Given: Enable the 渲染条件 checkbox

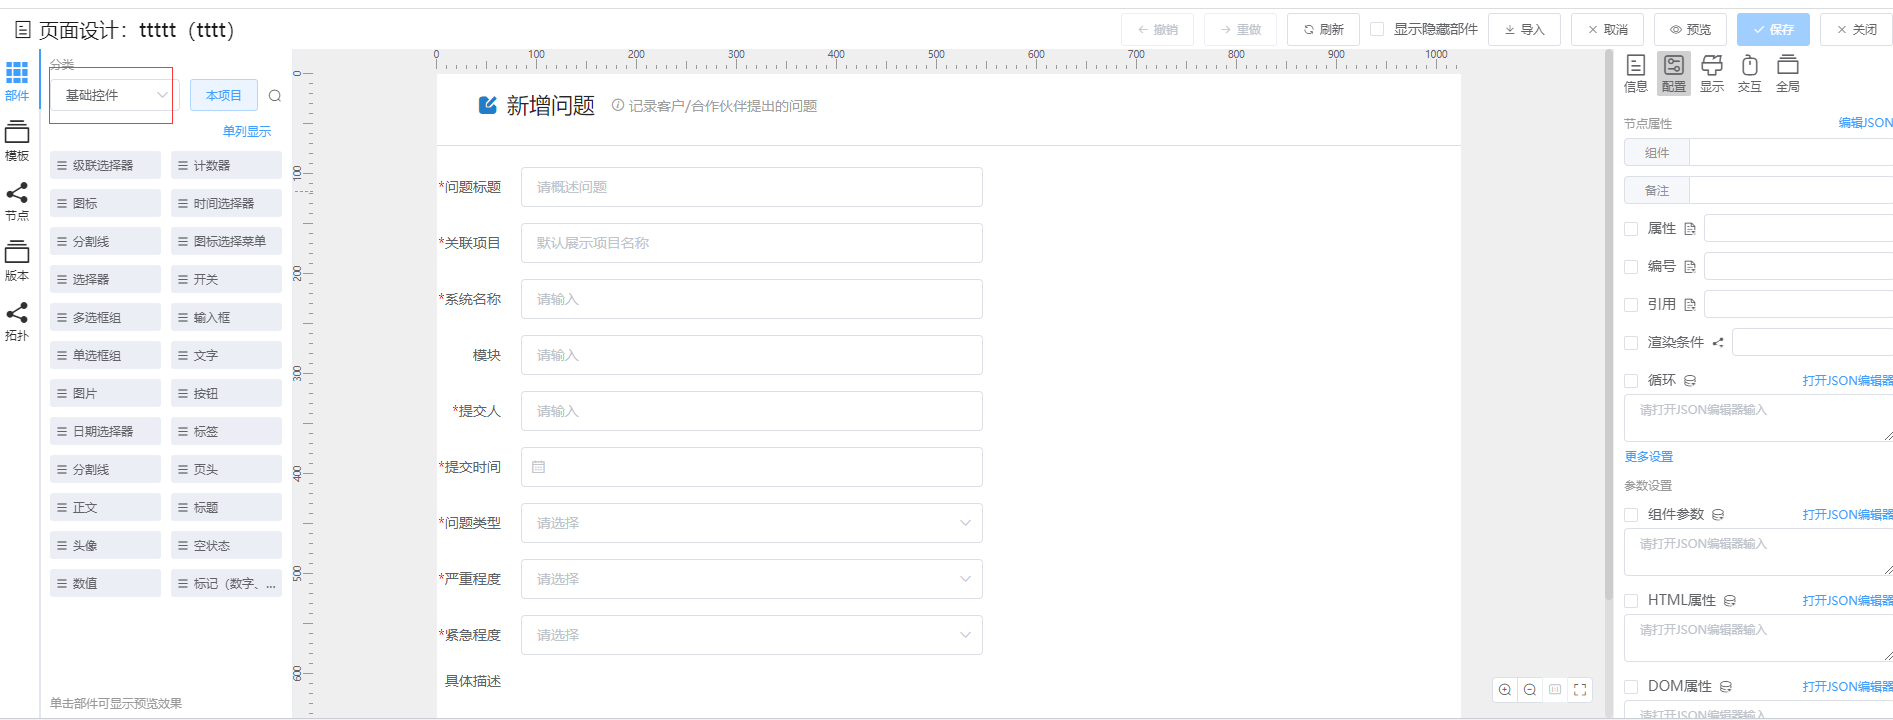Looking at the screenshot, I should coord(1631,343).
